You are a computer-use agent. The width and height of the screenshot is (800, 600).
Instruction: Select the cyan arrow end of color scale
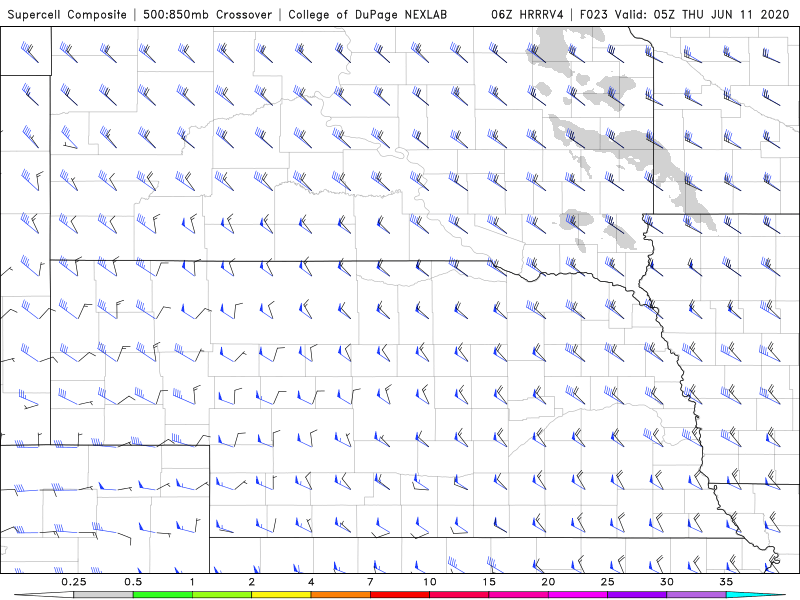756,595
